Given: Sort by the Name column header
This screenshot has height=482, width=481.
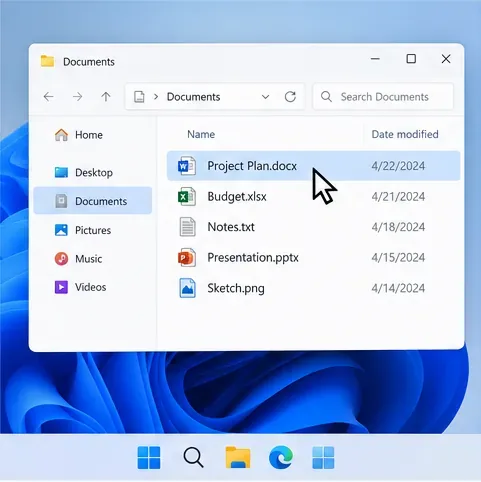Looking at the screenshot, I should pyautogui.click(x=201, y=134).
